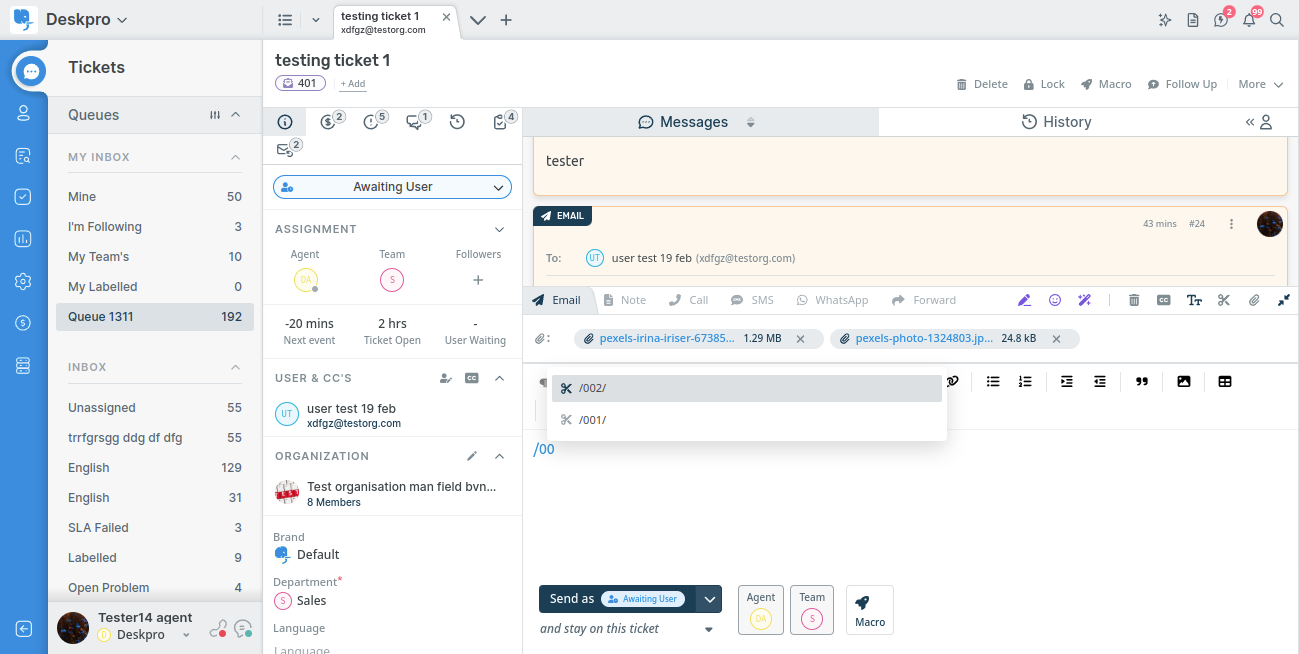Open the Send as options dropdown arrow
This screenshot has height=654, width=1299.
point(709,599)
